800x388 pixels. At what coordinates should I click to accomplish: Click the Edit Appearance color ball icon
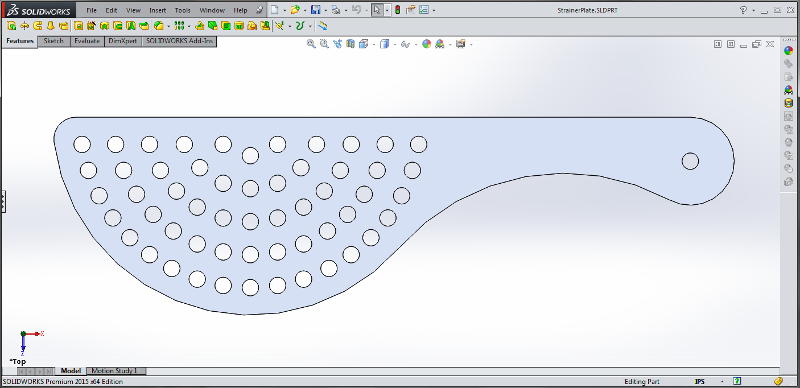coord(427,44)
